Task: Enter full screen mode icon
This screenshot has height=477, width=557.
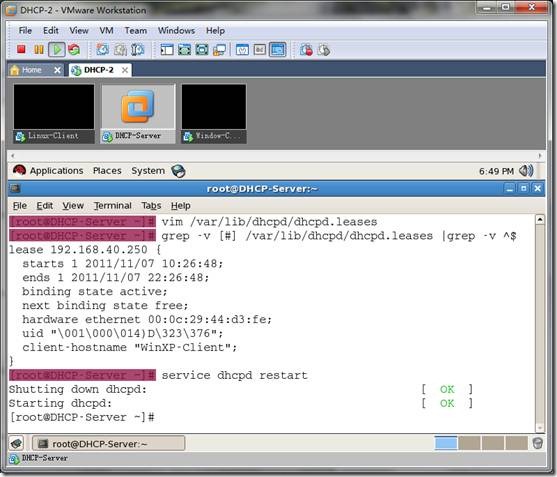Action: [202, 50]
